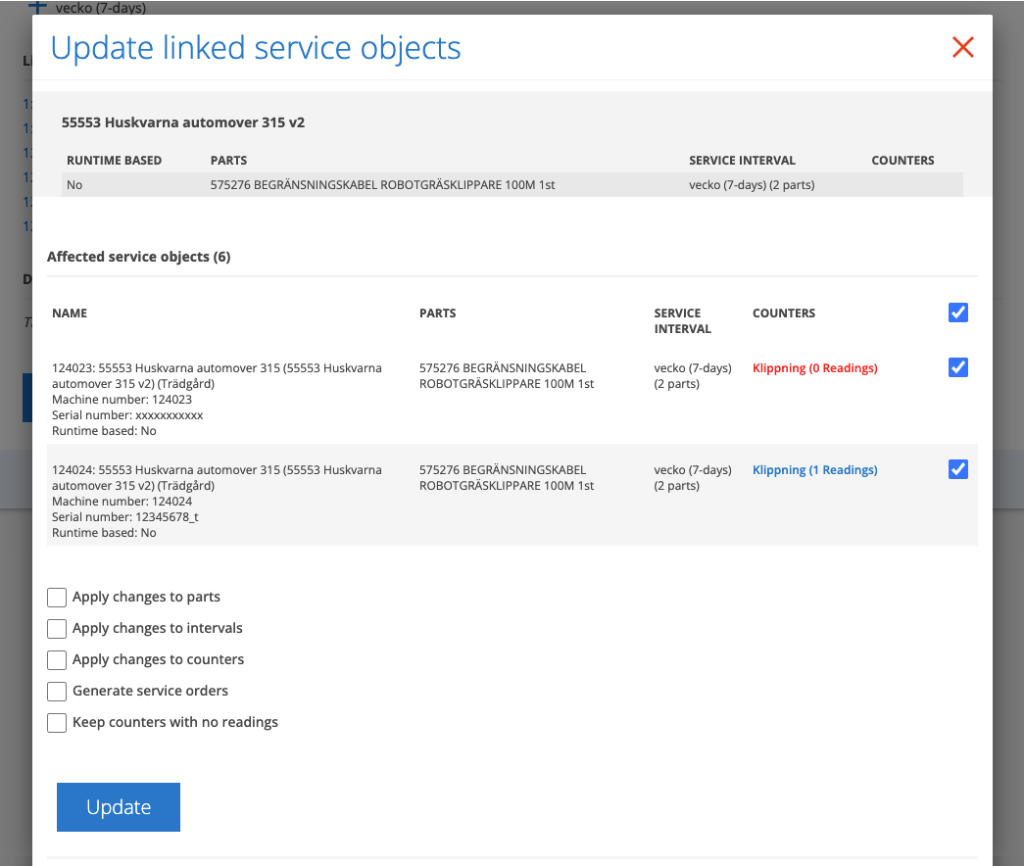Enable Apply changes to counters
This screenshot has width=1024, height=866.
point(57,660)
